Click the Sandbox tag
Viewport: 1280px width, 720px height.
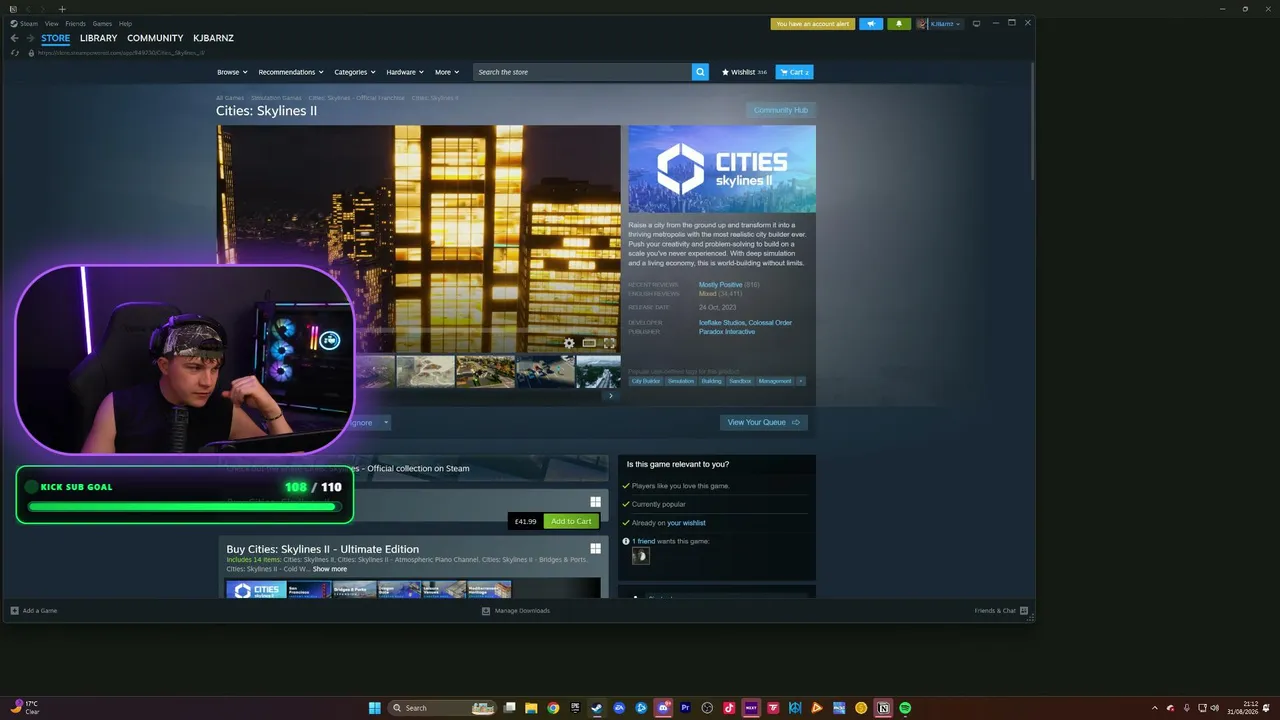tap(740, 381)
